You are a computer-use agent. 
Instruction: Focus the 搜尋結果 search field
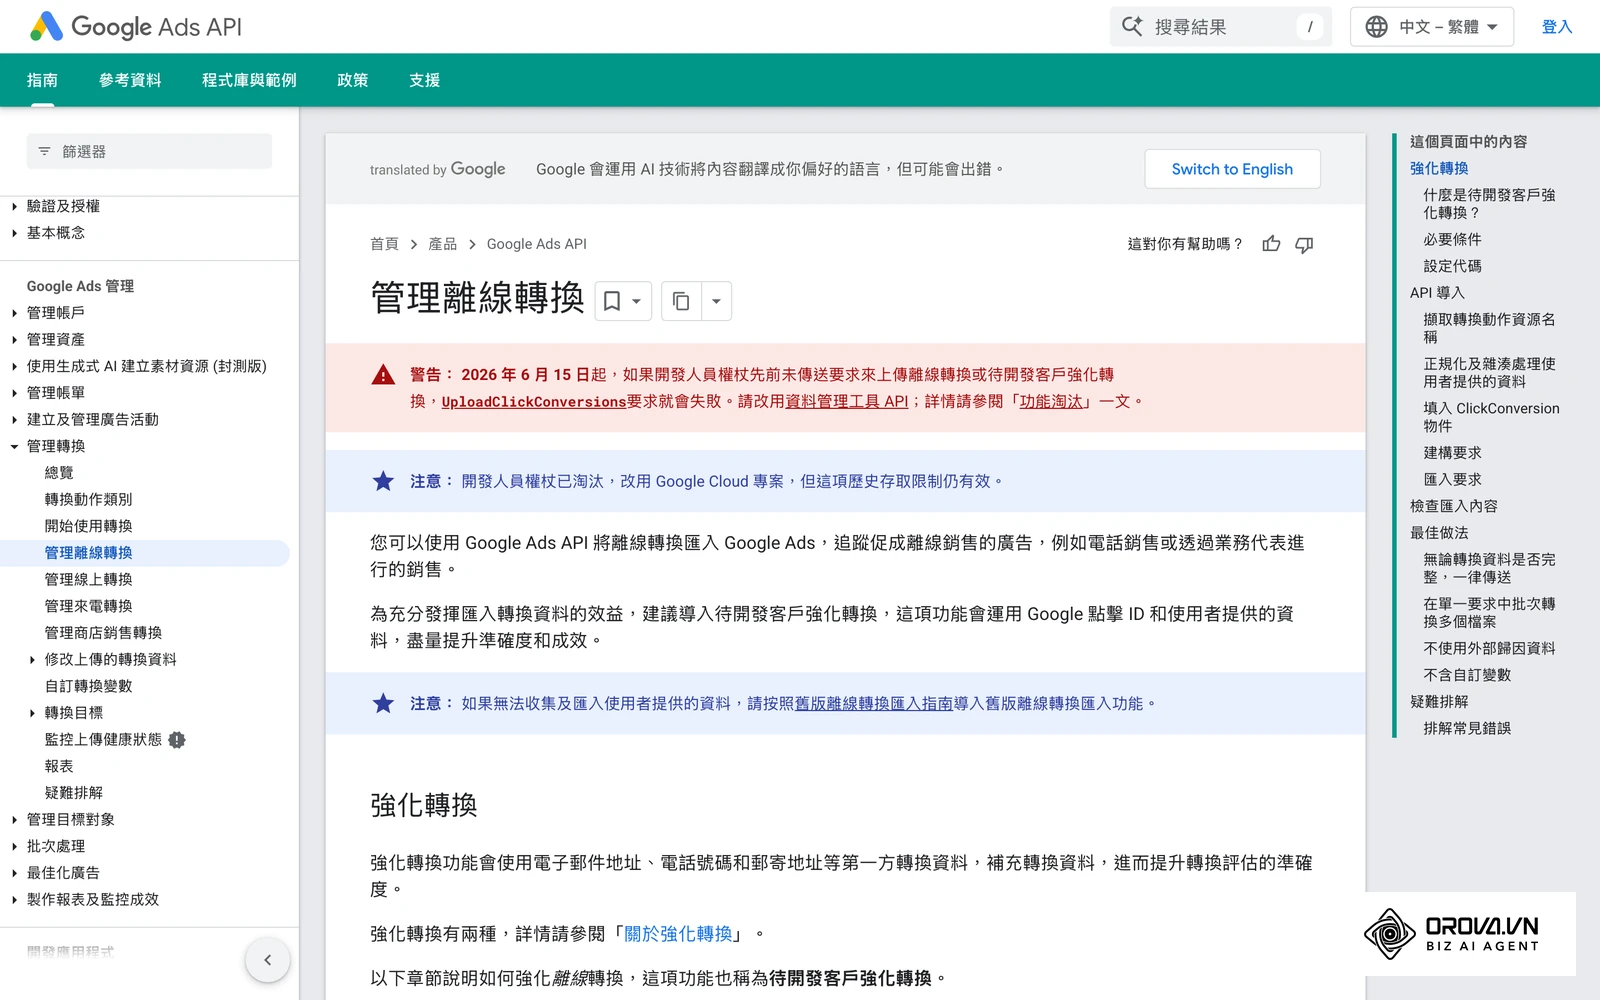click(1221, 27)
